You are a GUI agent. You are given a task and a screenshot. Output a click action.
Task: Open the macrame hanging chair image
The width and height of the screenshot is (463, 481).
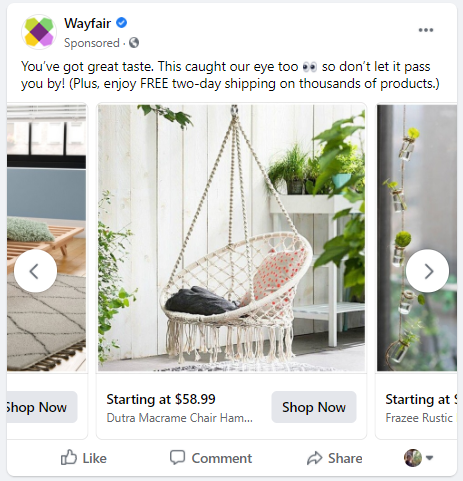(x=231, y=238)
